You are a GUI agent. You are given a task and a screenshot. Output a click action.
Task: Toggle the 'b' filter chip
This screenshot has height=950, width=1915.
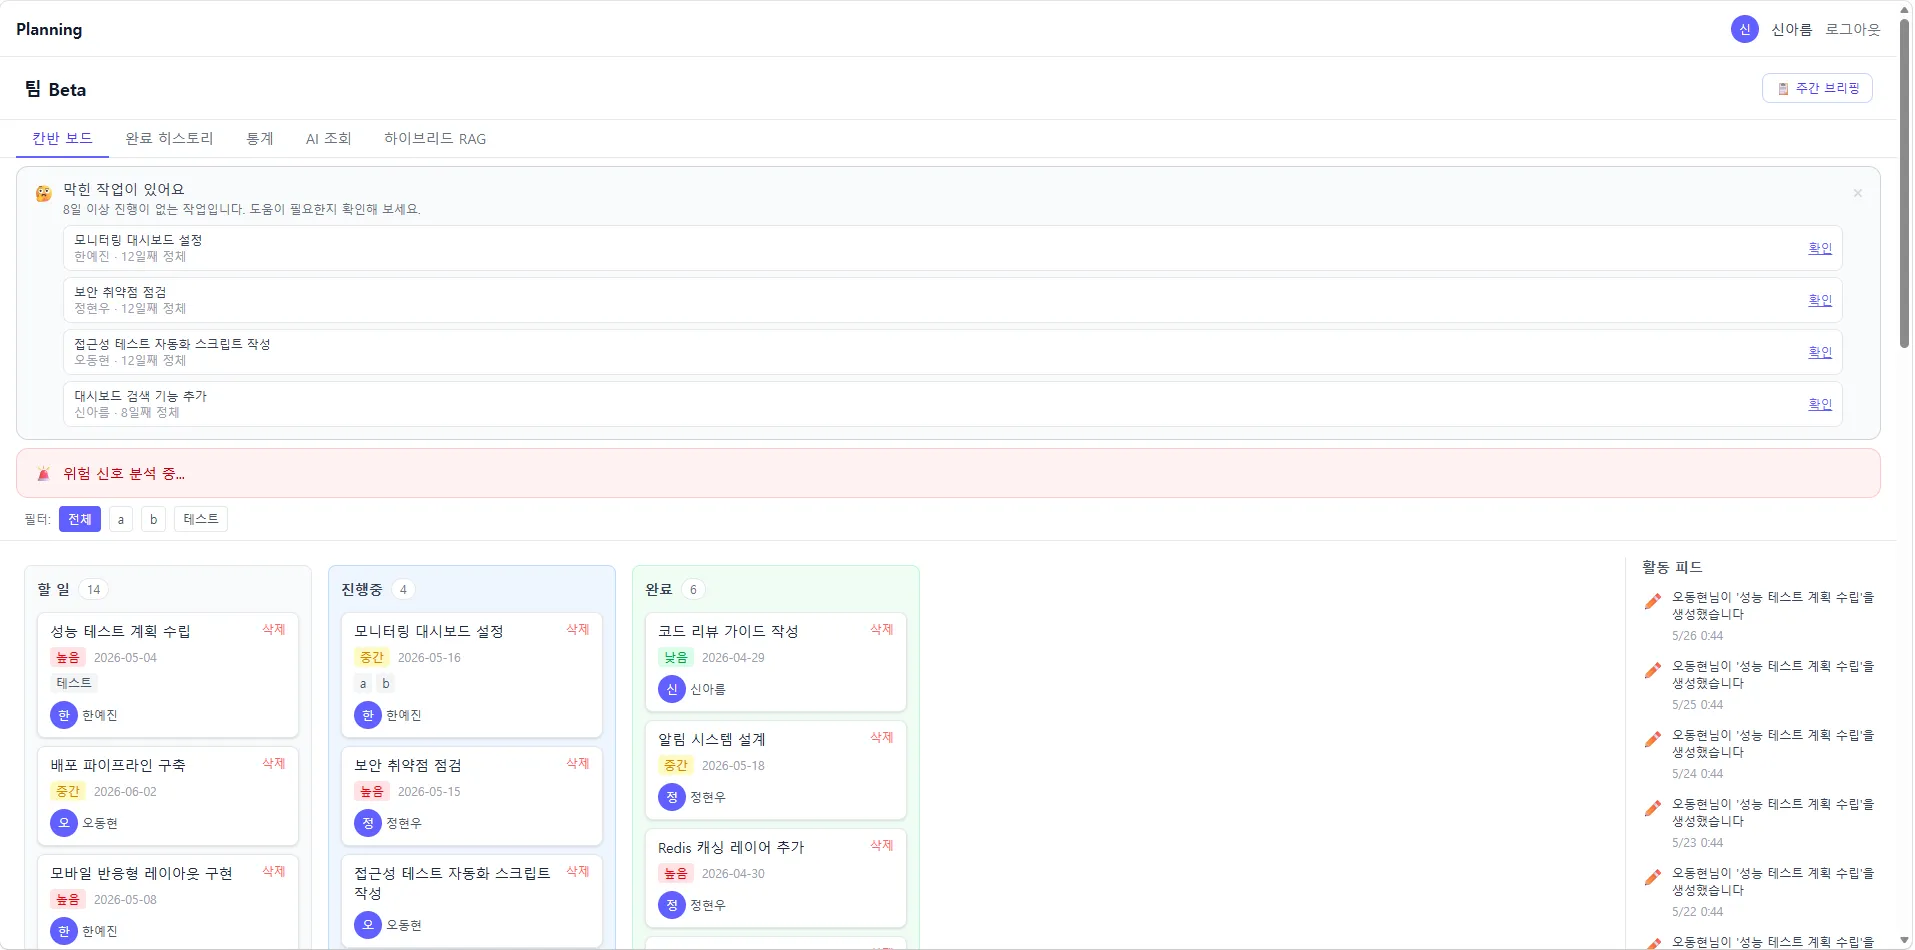point(153,519)
